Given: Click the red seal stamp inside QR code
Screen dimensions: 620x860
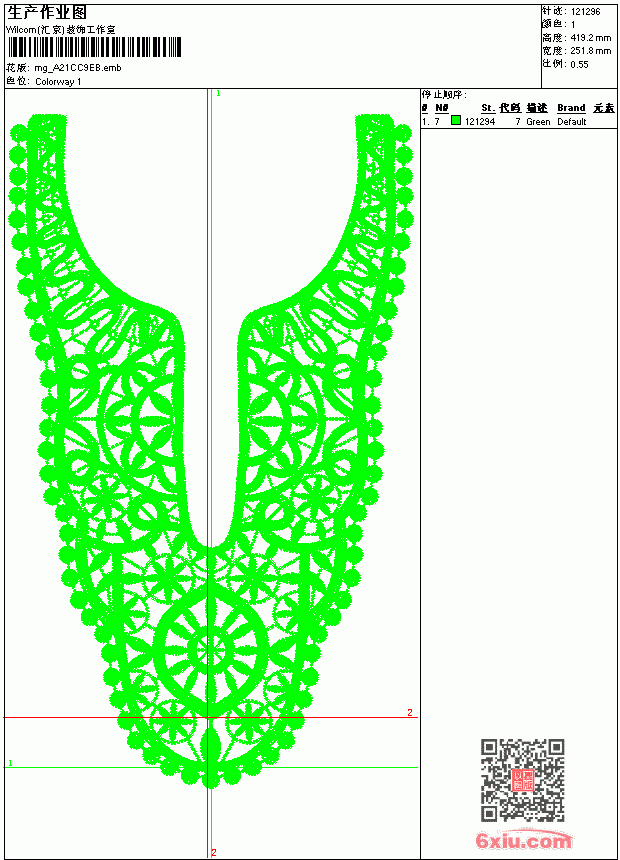Looking at the screenshot, I should 523,780.
